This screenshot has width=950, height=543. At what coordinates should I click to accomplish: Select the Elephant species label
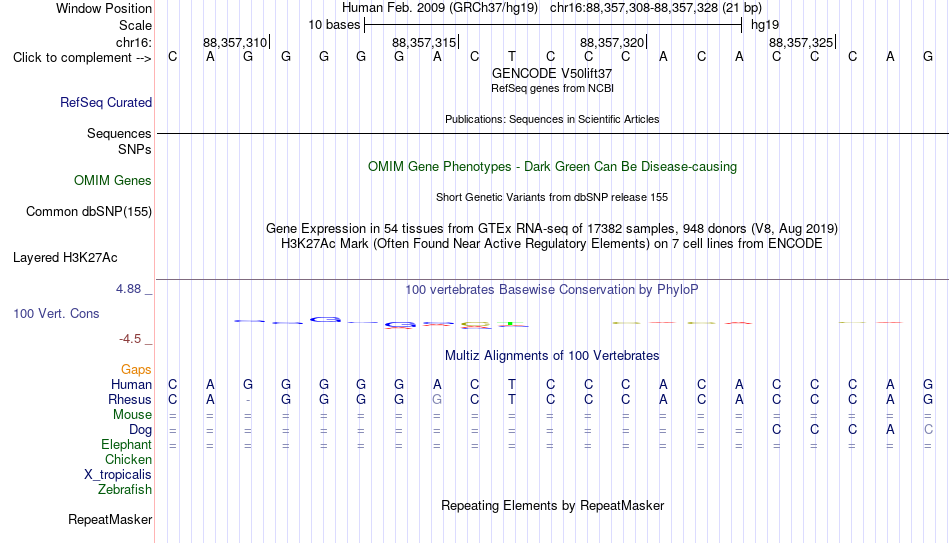[127, 445]
